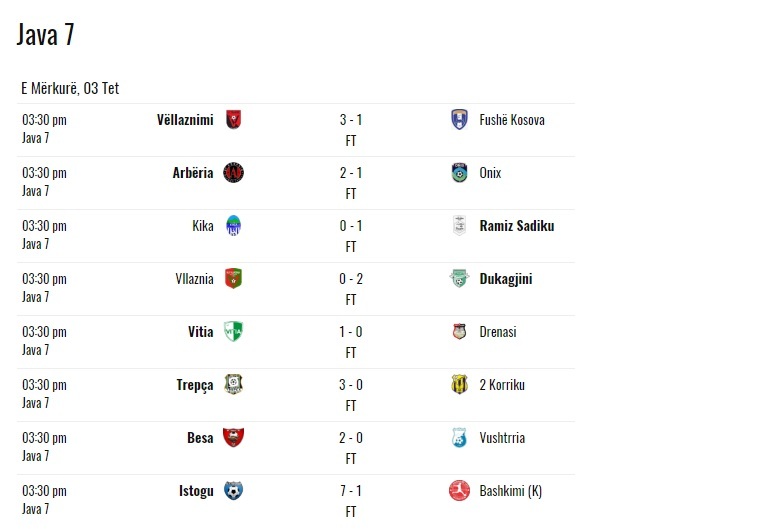Screen dimensions: 764x529
Task: Select the Kika club logo
Action: pos(233,226)
